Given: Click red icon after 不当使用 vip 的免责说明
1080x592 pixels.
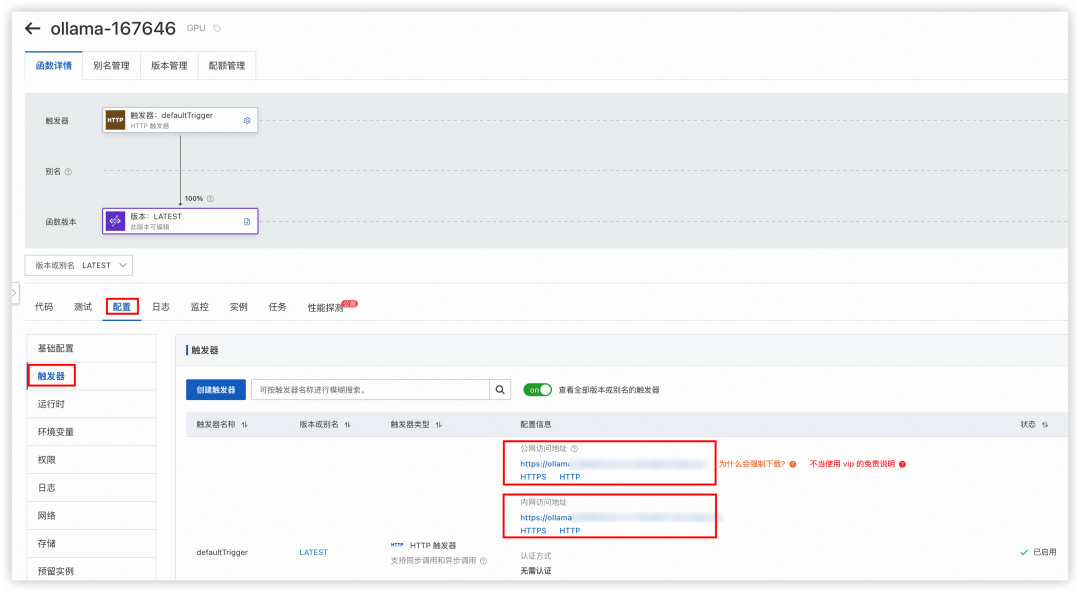Looking at the screenshot, I should tap(902, 465).
